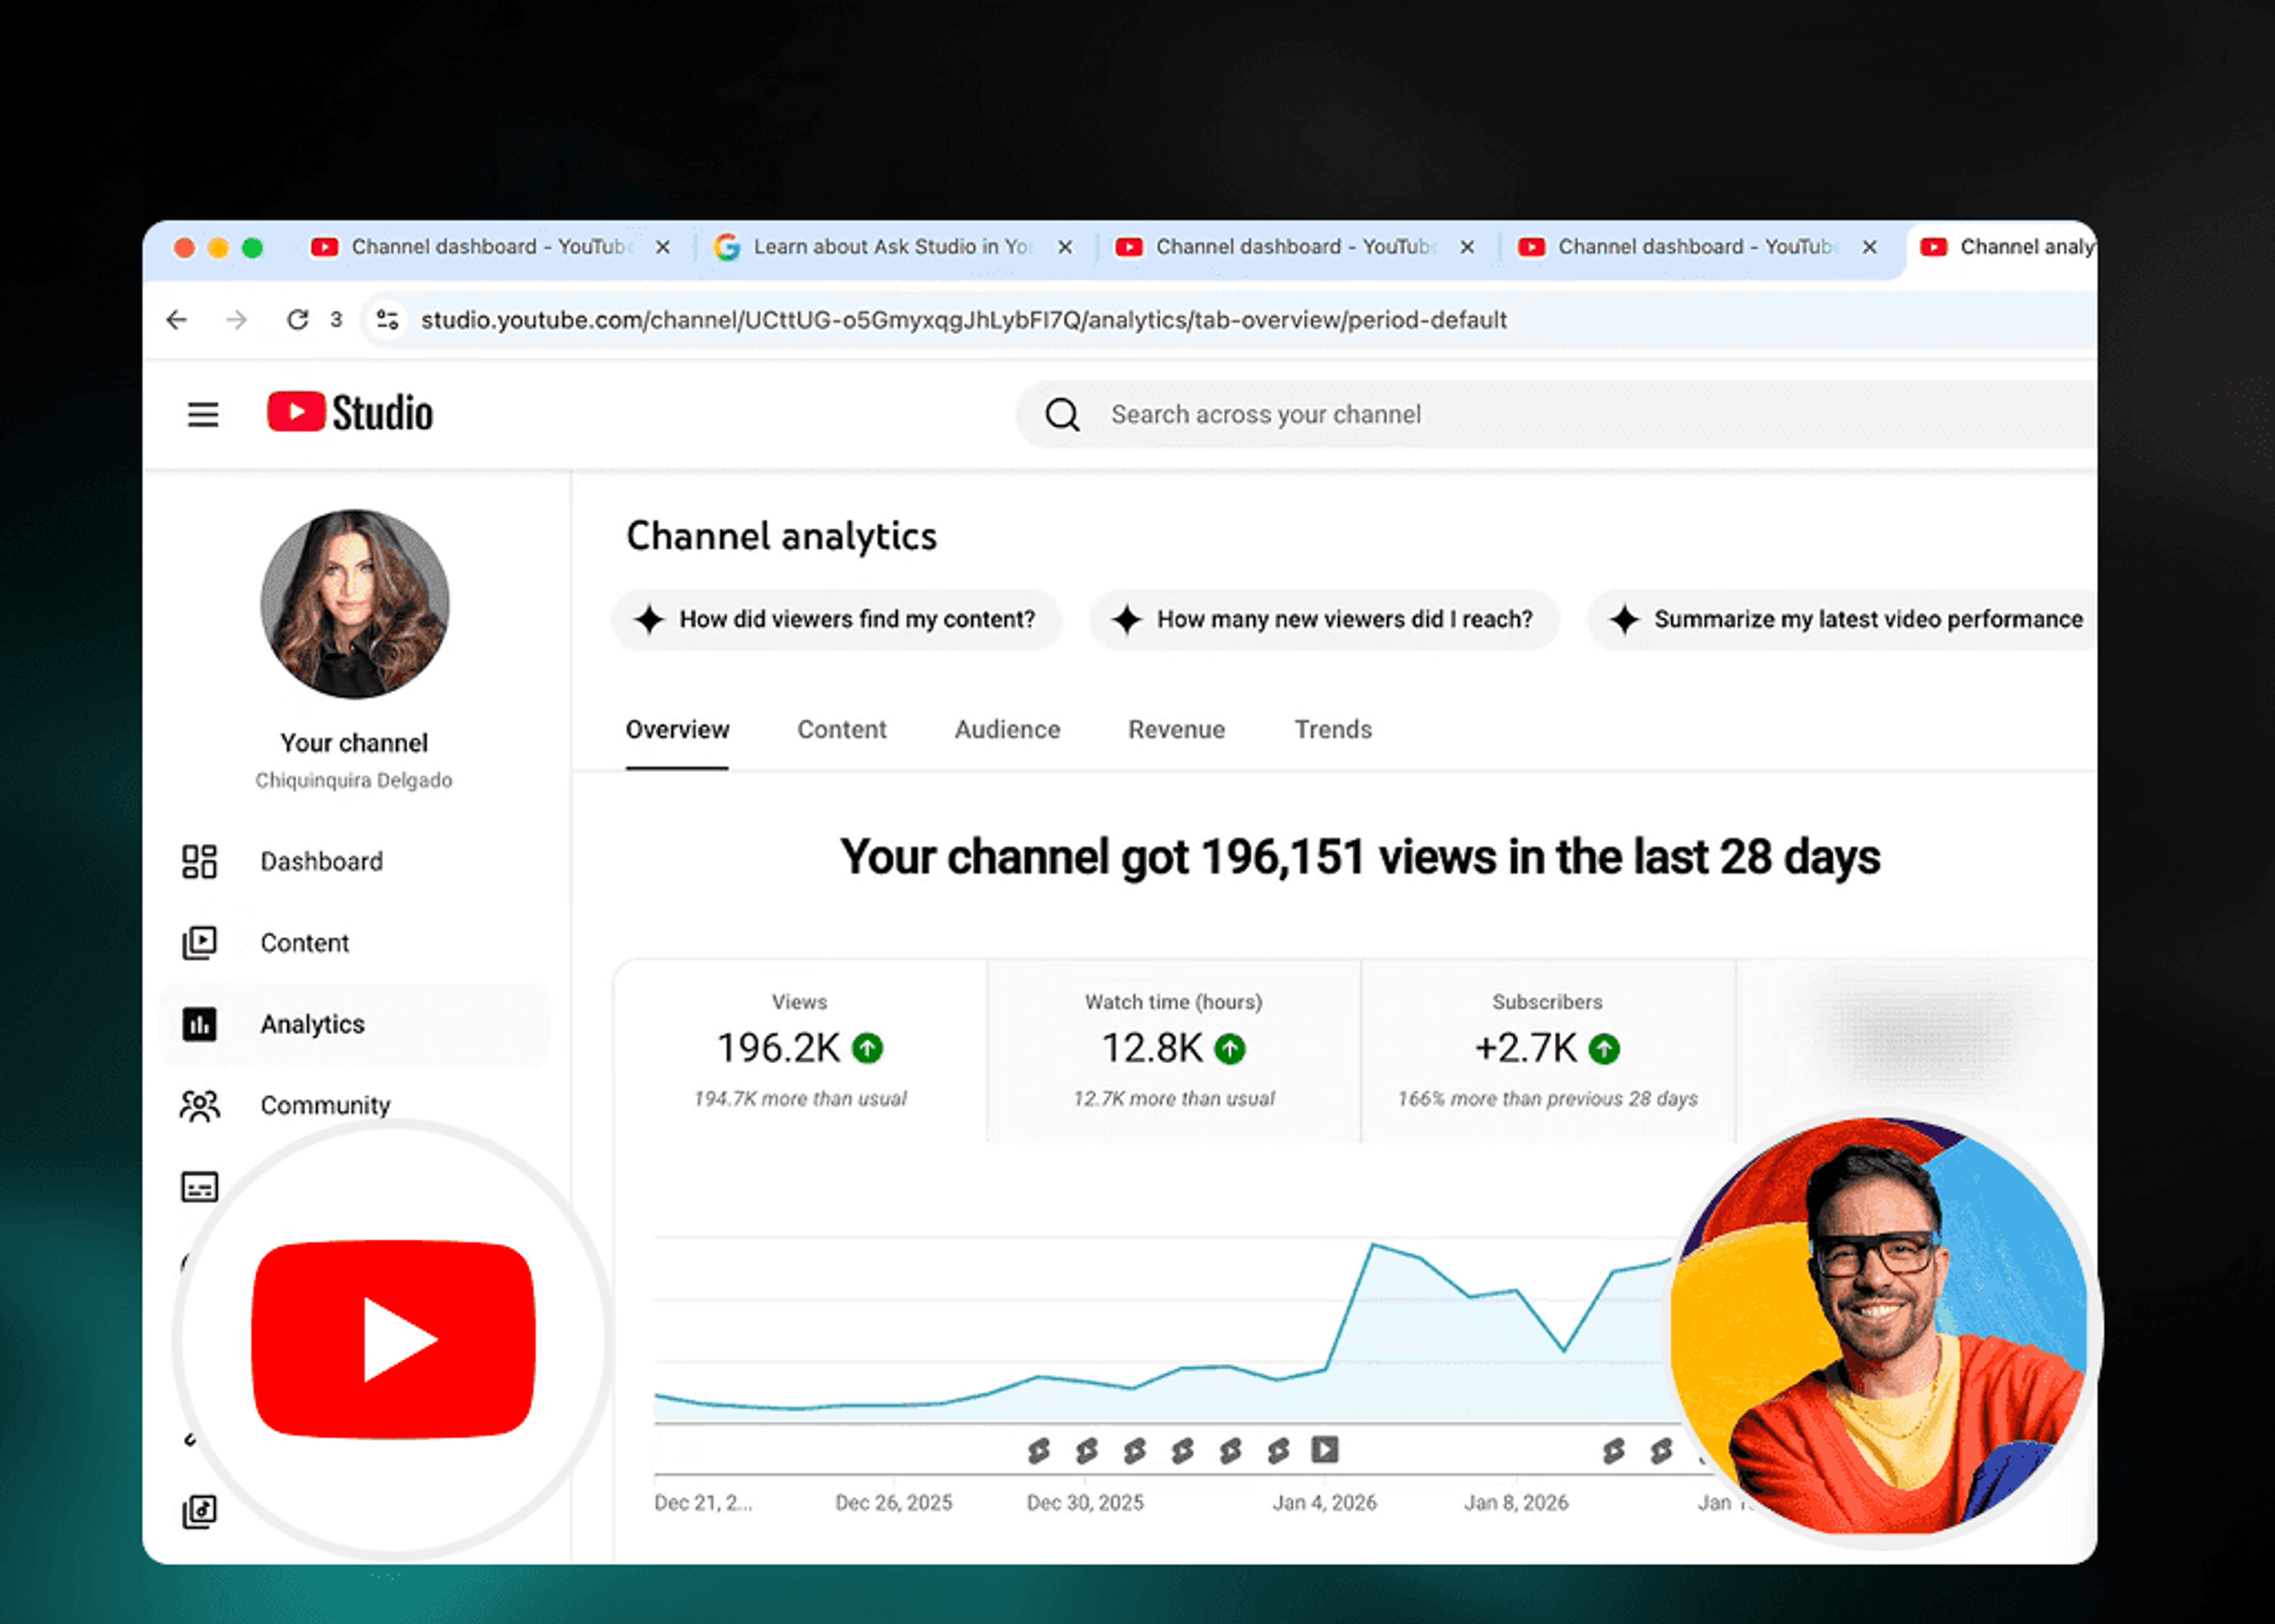Switch to the first Channel dashboard browser tab
This screenshot has width=2275, height=1624.
[x=491, y=247]
